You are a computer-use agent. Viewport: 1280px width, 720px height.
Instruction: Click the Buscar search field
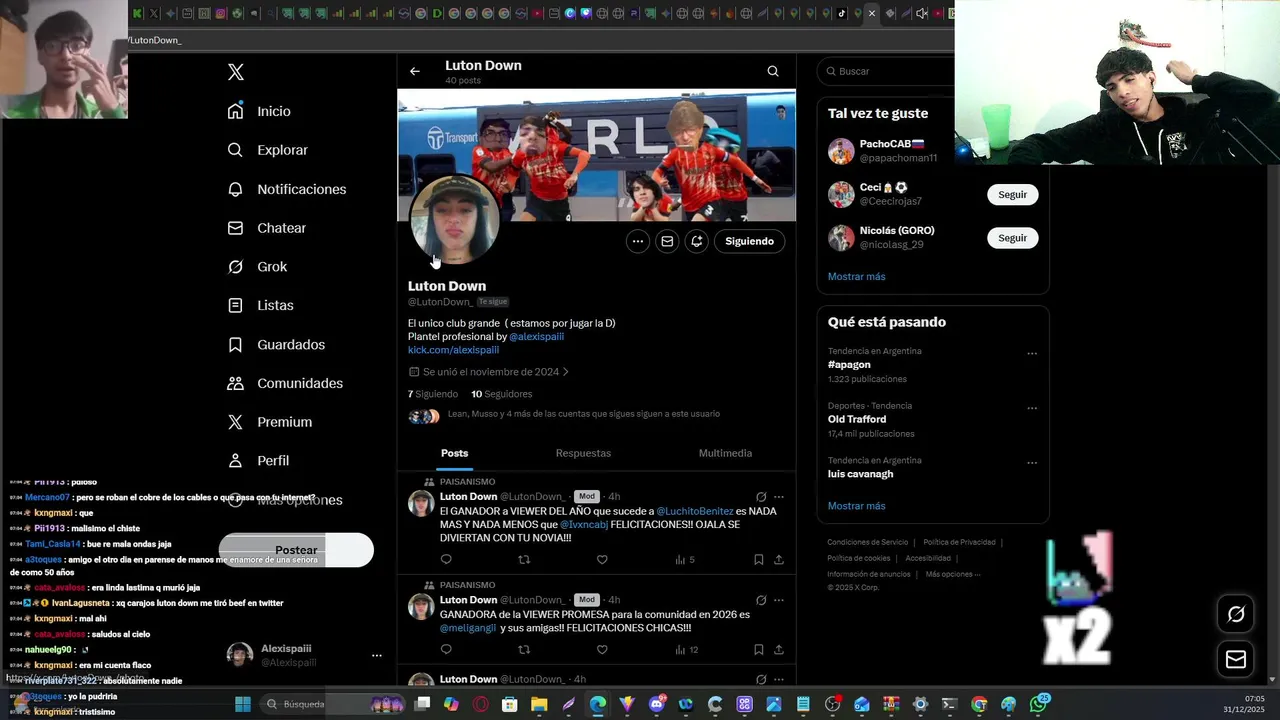pyautogui.click(x=886, y=71)
